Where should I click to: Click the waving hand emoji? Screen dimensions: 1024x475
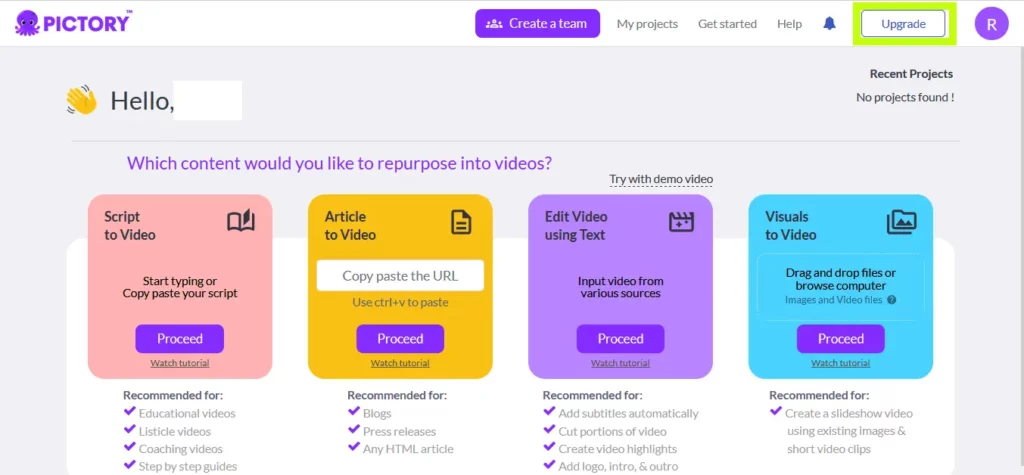pyautogui.click(x=82, y=101)
